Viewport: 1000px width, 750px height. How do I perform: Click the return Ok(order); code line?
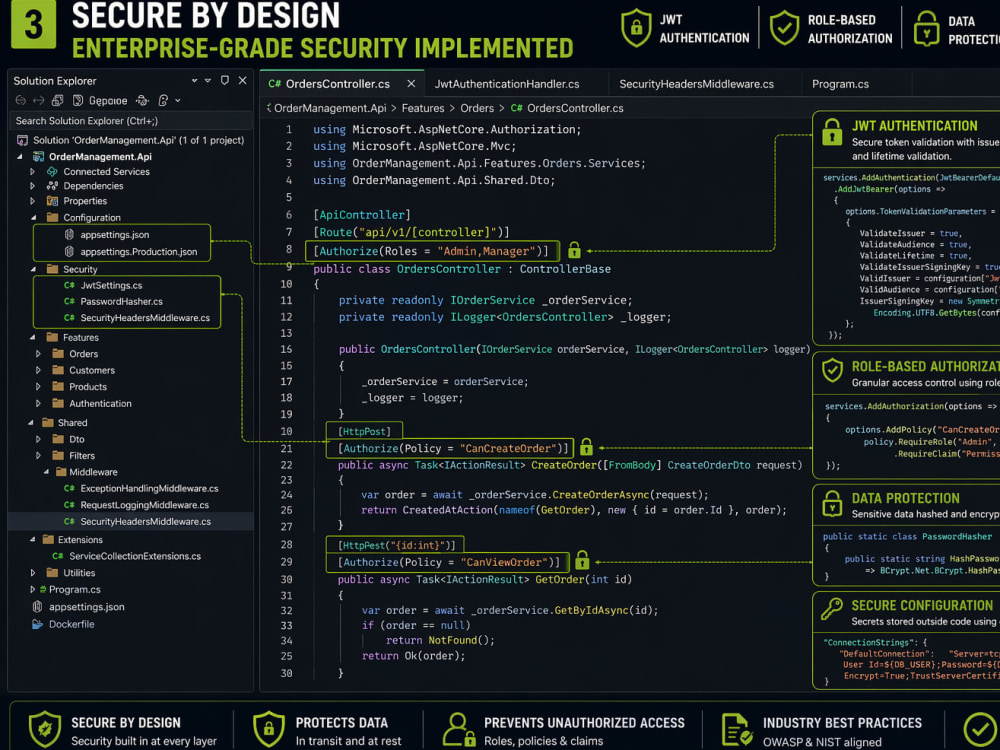(413, 656)
